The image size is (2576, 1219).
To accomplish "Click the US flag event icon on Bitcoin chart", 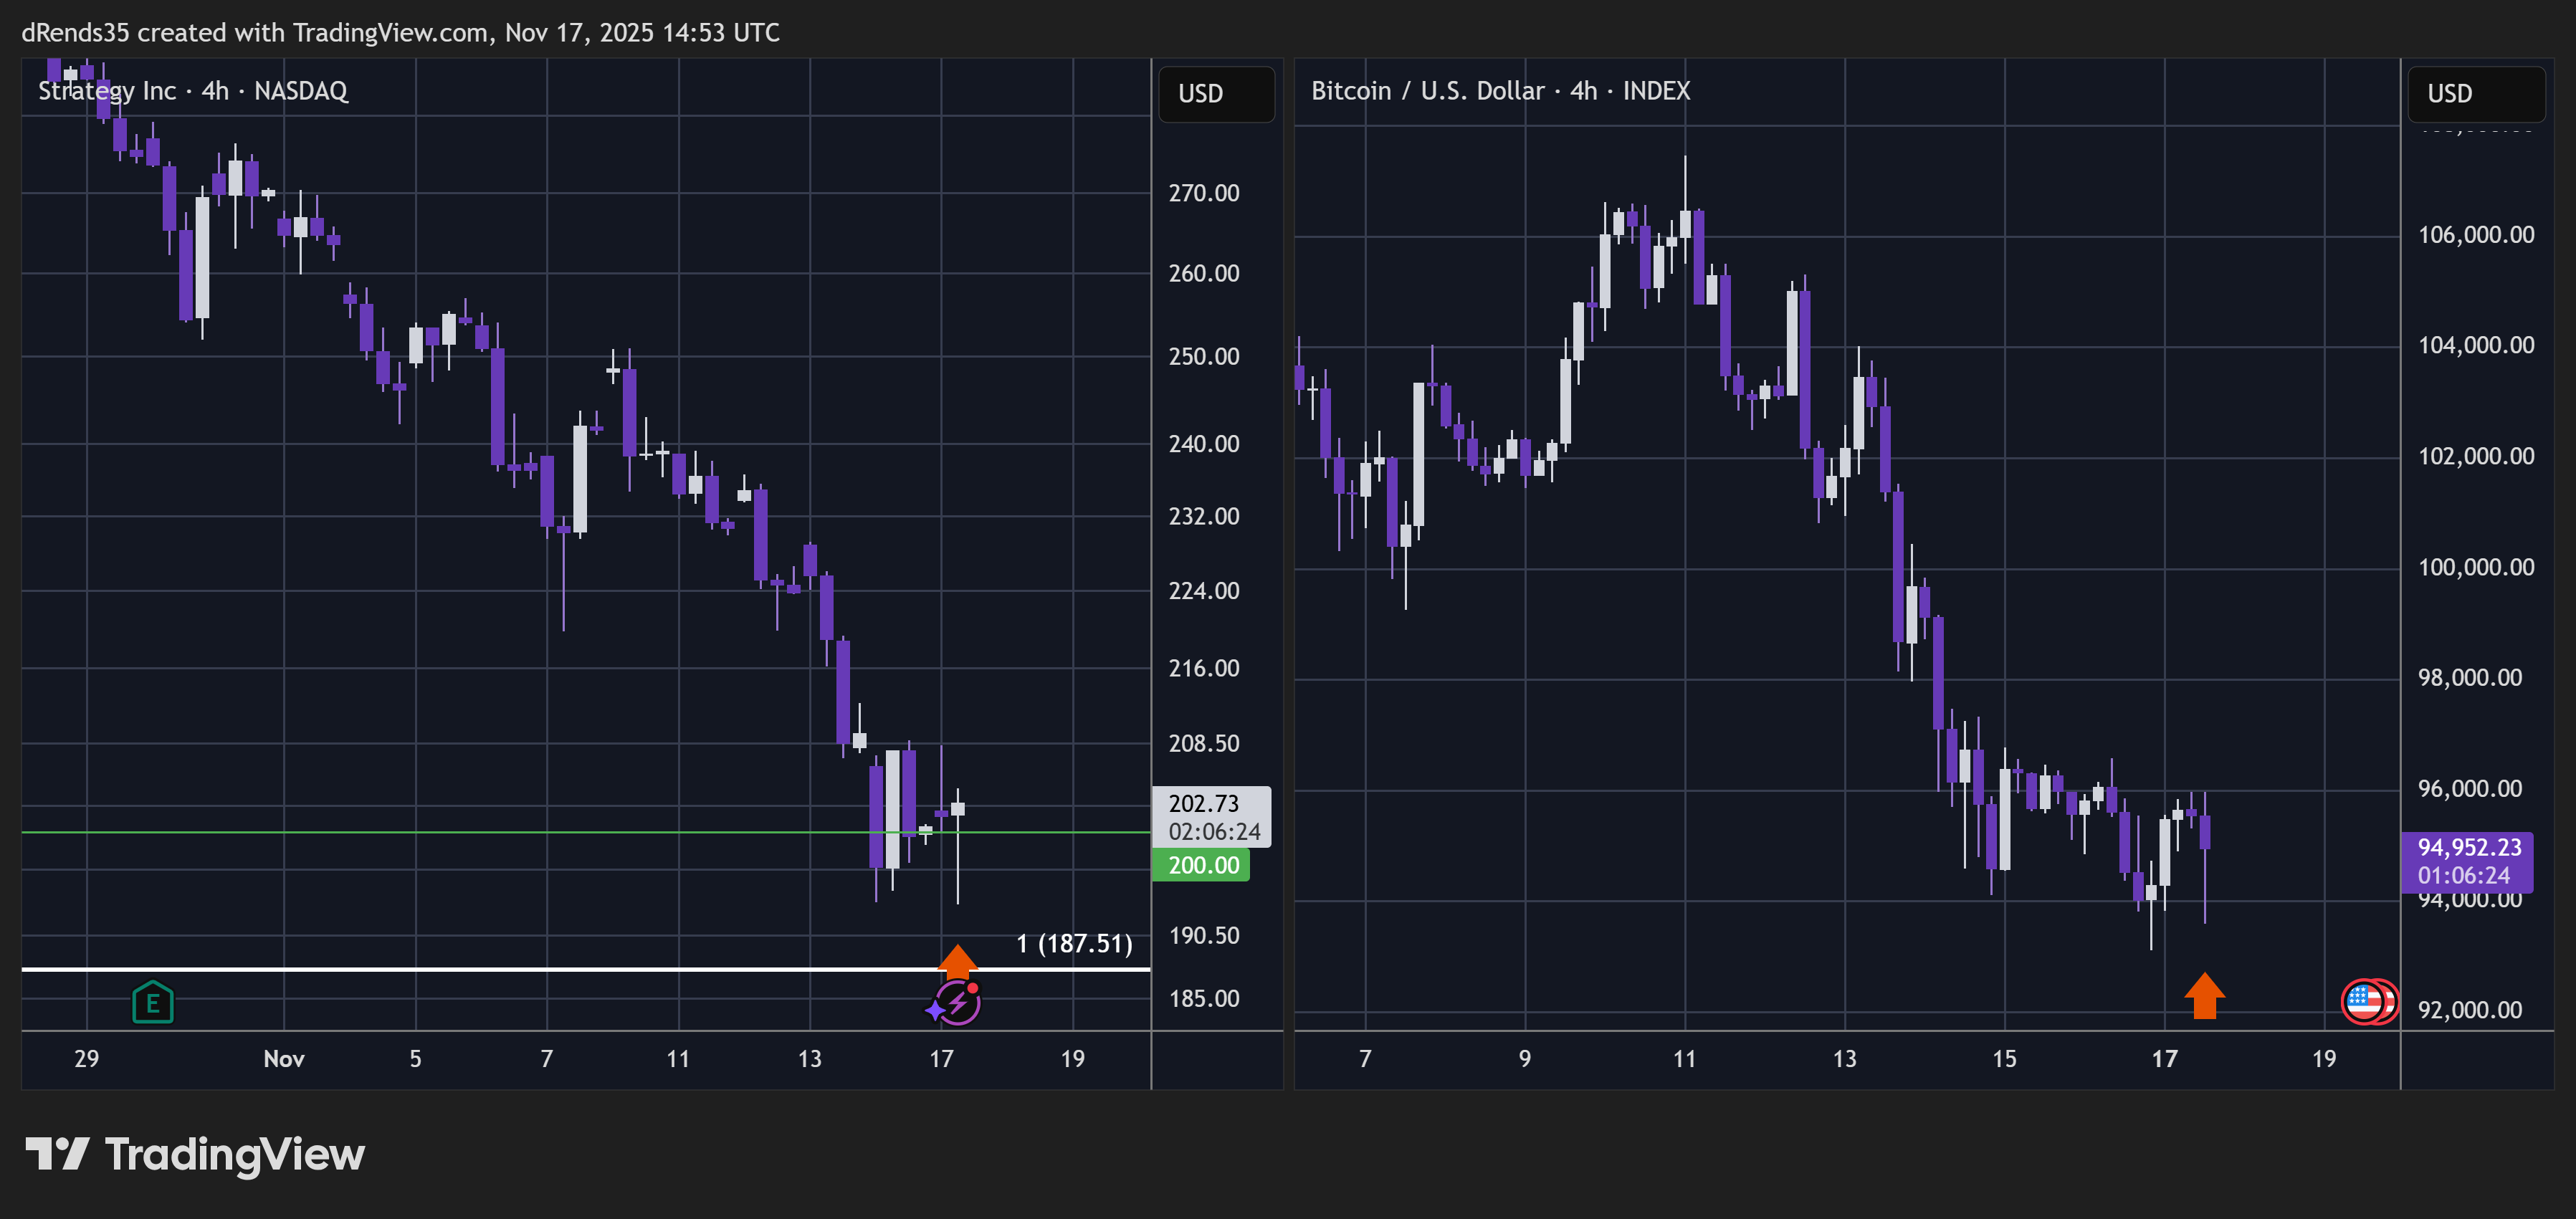I will pyautogui.click(x=2365, y=1002).
